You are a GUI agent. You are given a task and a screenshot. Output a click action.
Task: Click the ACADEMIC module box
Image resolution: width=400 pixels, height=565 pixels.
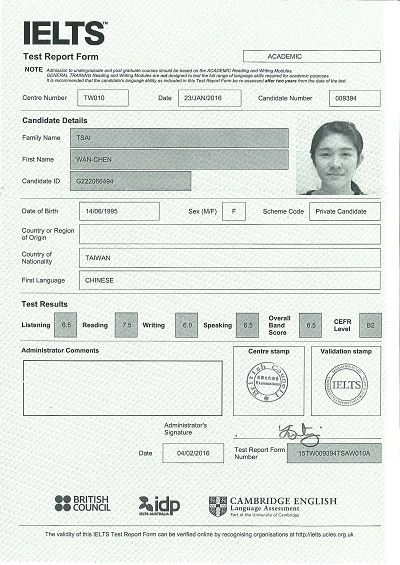coord(312,57)
